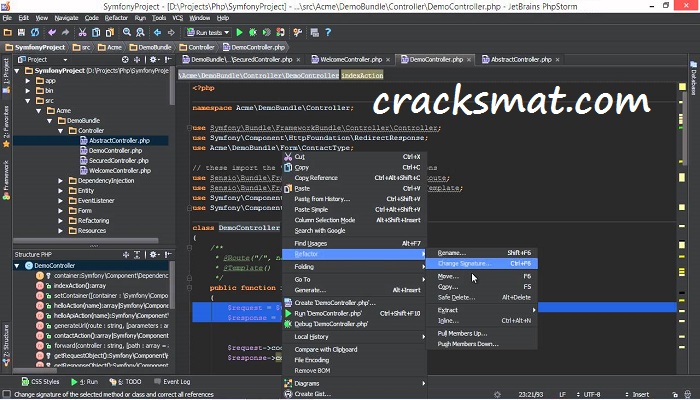The width and height of the screenshot is (700, 400).
Task: Click the Paste clipboard toolbar icon
Action: [x=110, y=32]
